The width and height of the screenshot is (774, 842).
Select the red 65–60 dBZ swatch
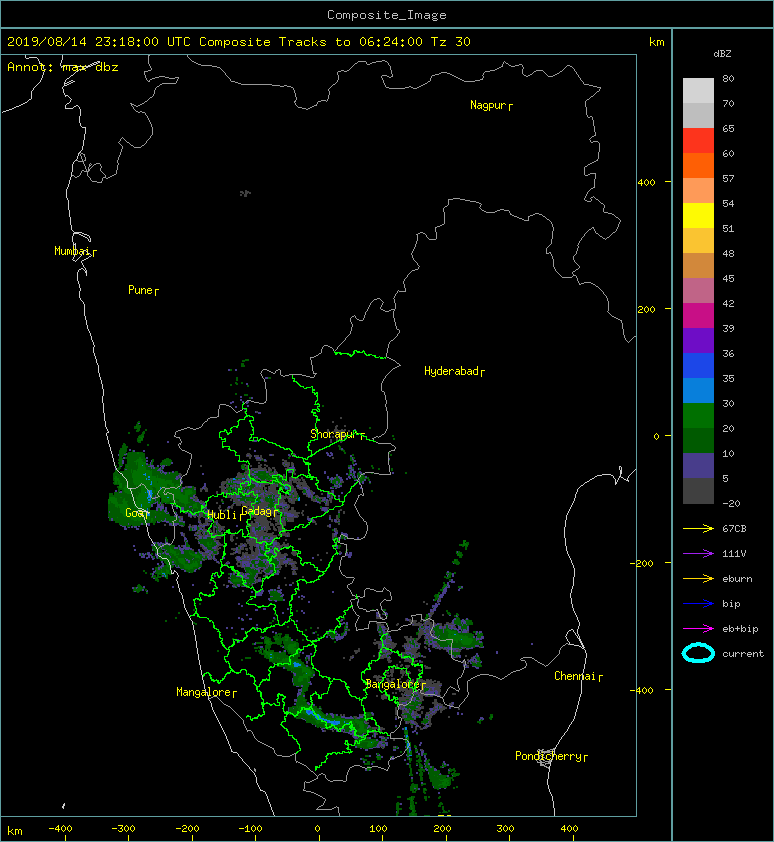(698, 141)
